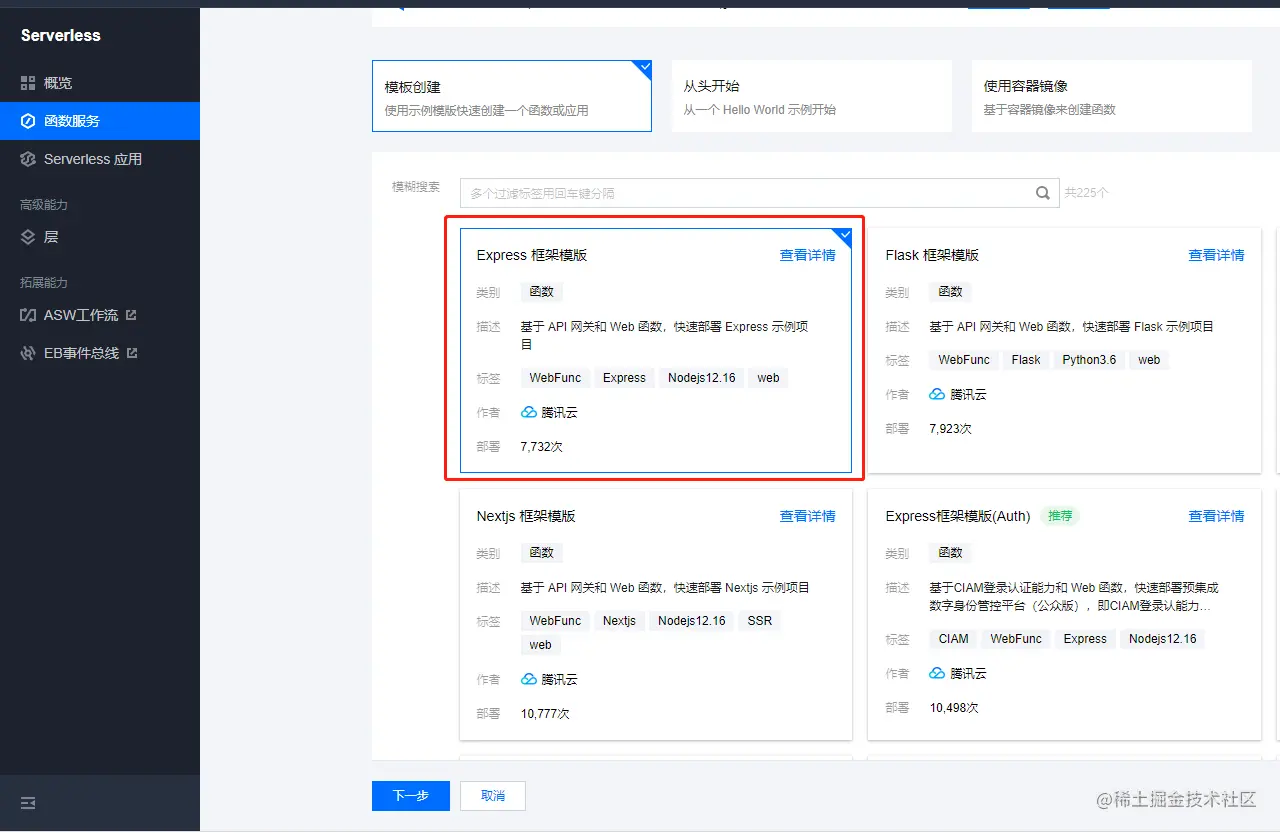The image size is (1280, 833).
Task: Click the Nodejs12.16 tag in Express 框架模版 card
Action: (702, 378)
